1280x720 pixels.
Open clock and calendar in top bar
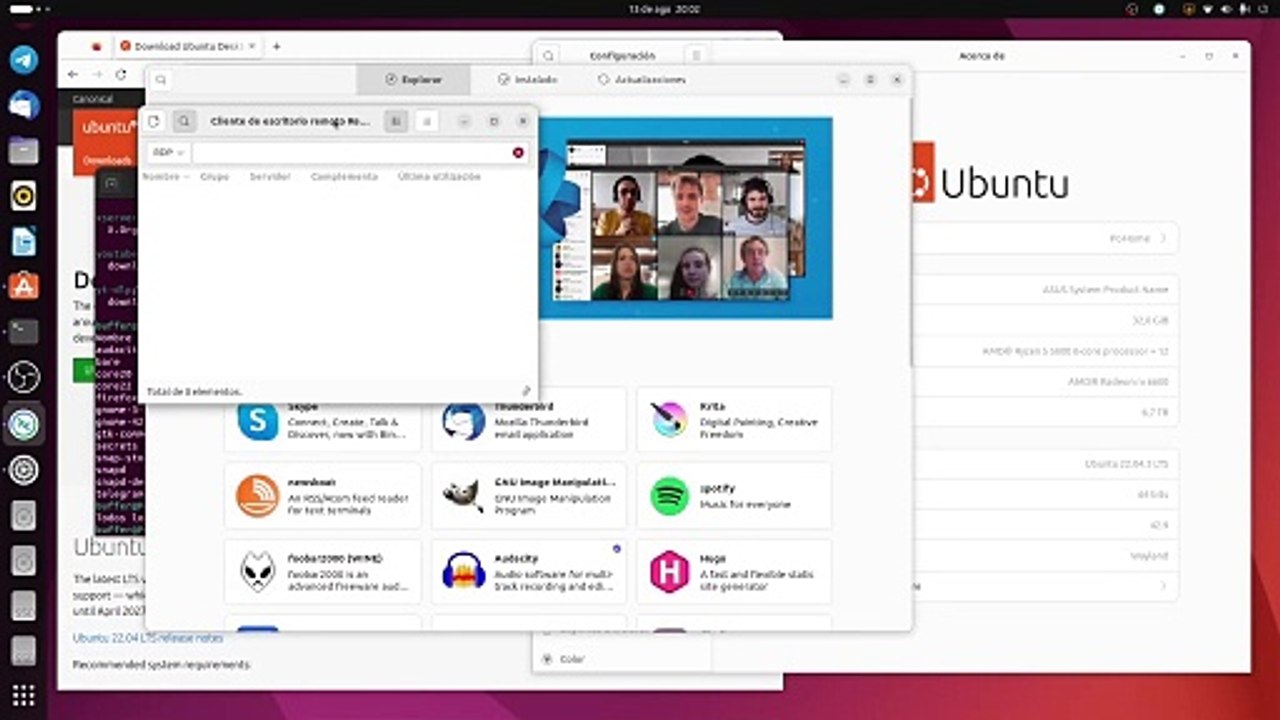click(x=664, y=9)
